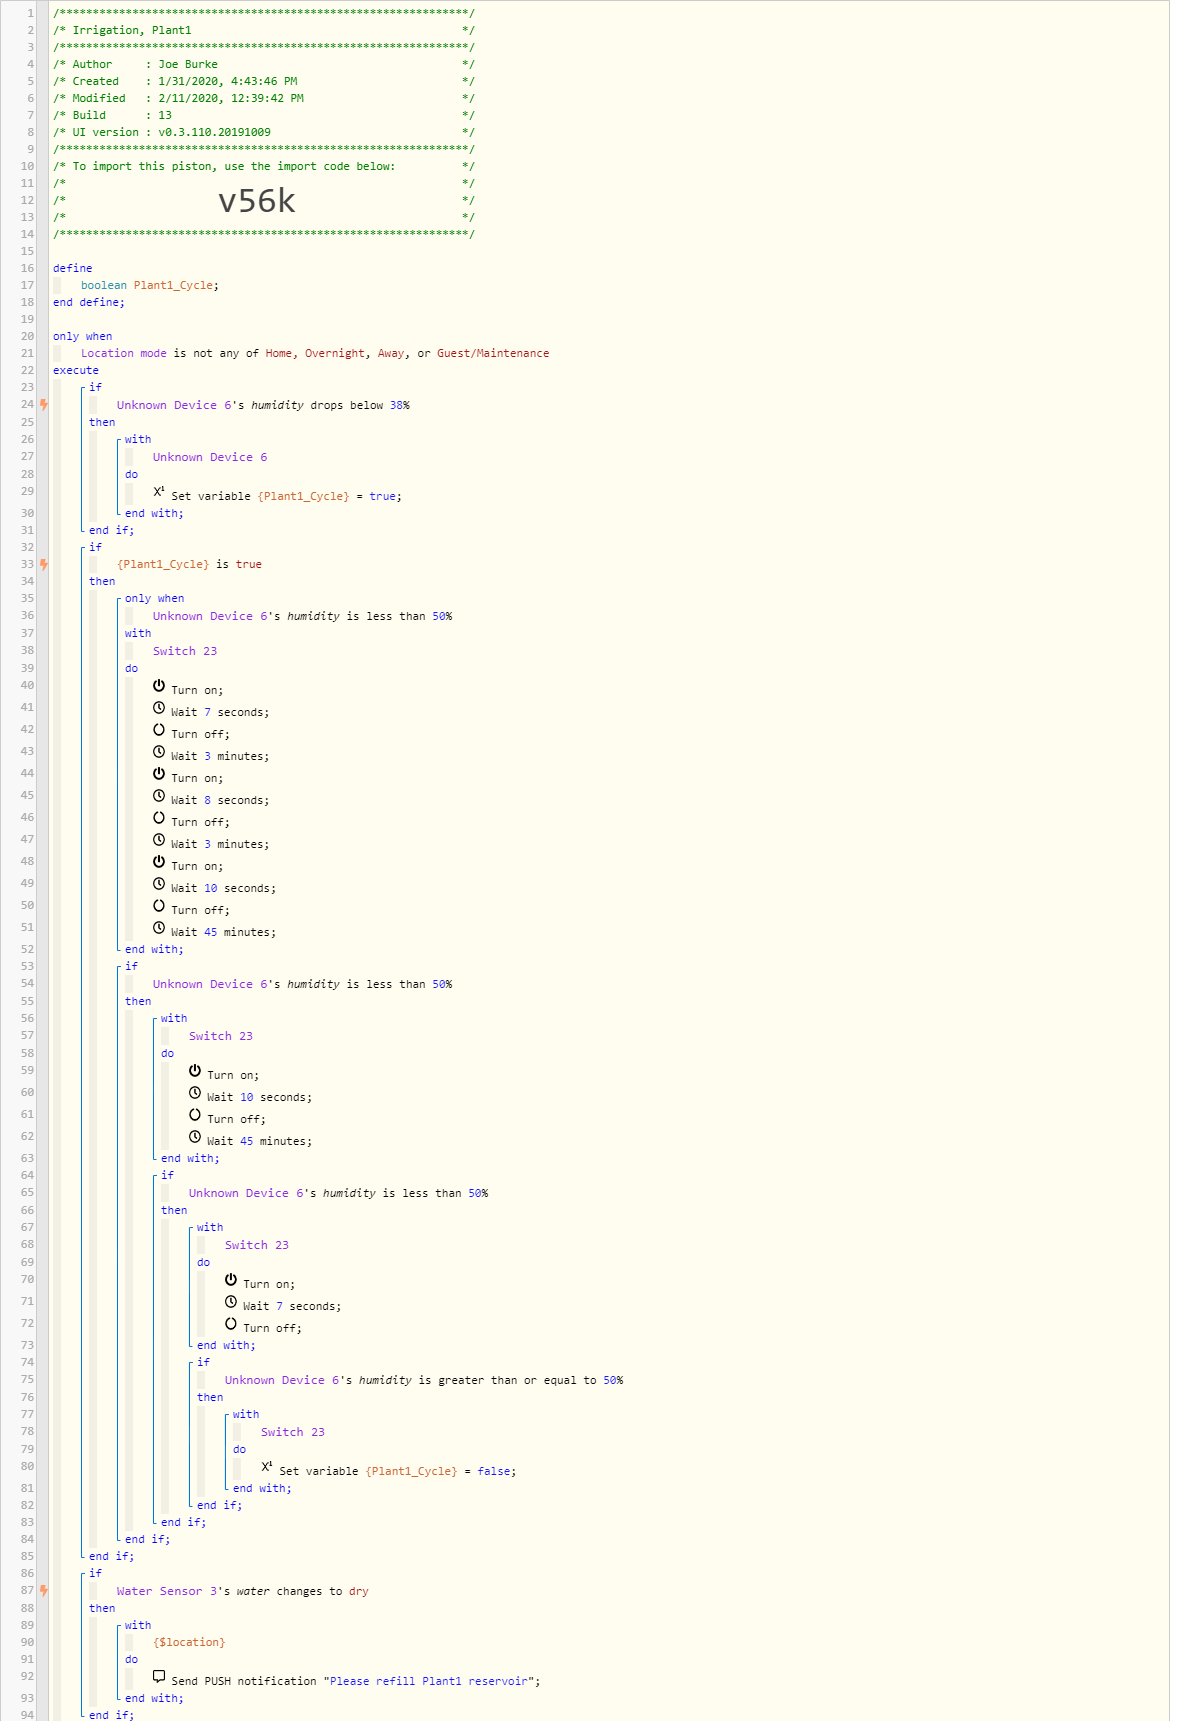Click the power icon on line 70

[x=231, y=1280]
